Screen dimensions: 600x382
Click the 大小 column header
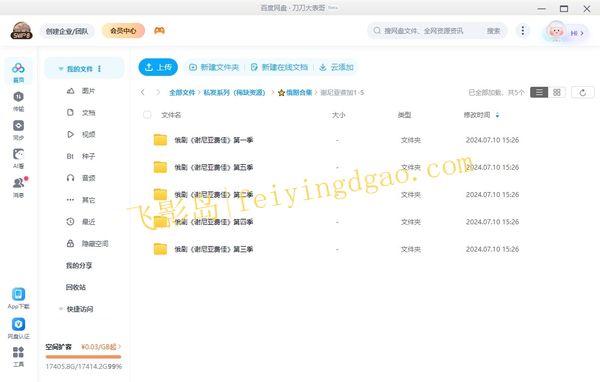coord(339,115)
